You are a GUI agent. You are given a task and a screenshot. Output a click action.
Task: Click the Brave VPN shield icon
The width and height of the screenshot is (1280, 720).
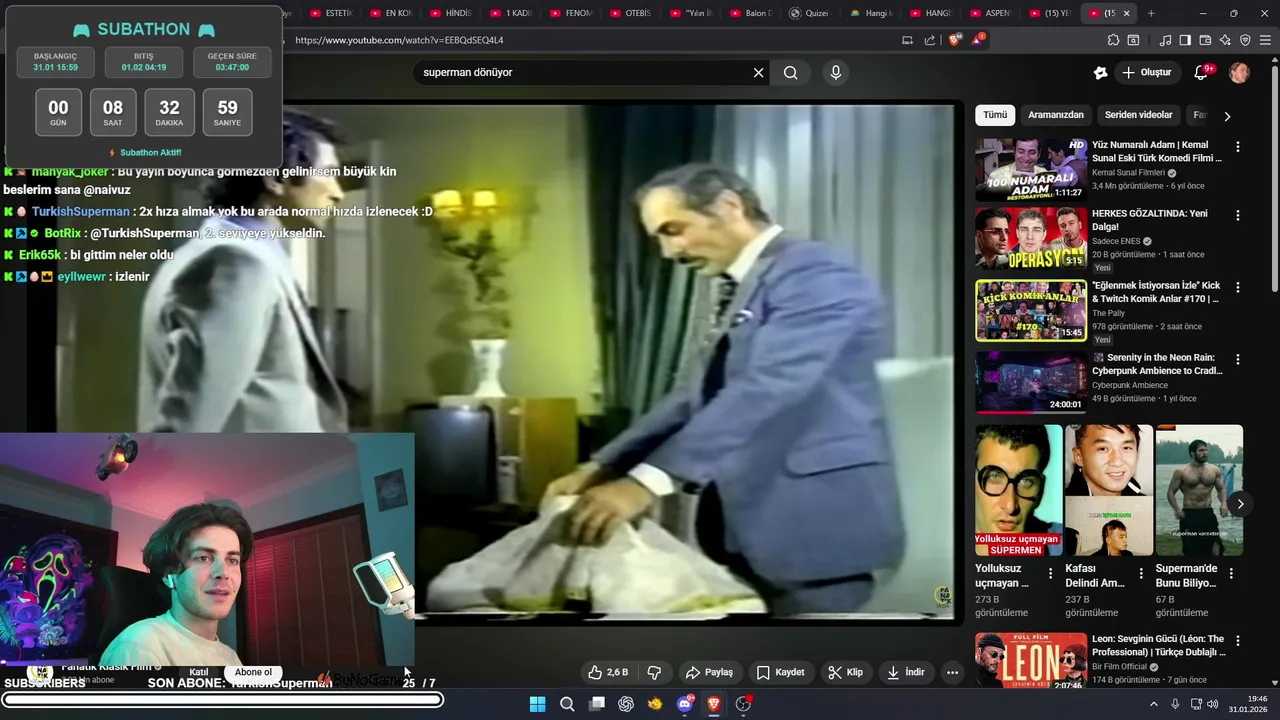coord(1245,40)
